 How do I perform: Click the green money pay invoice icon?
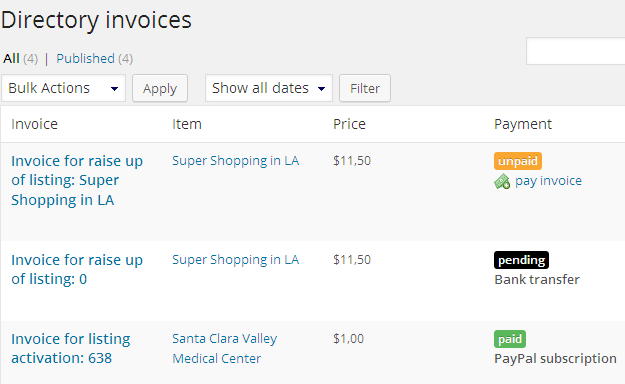pyautogui.click(x=502, y=181)
